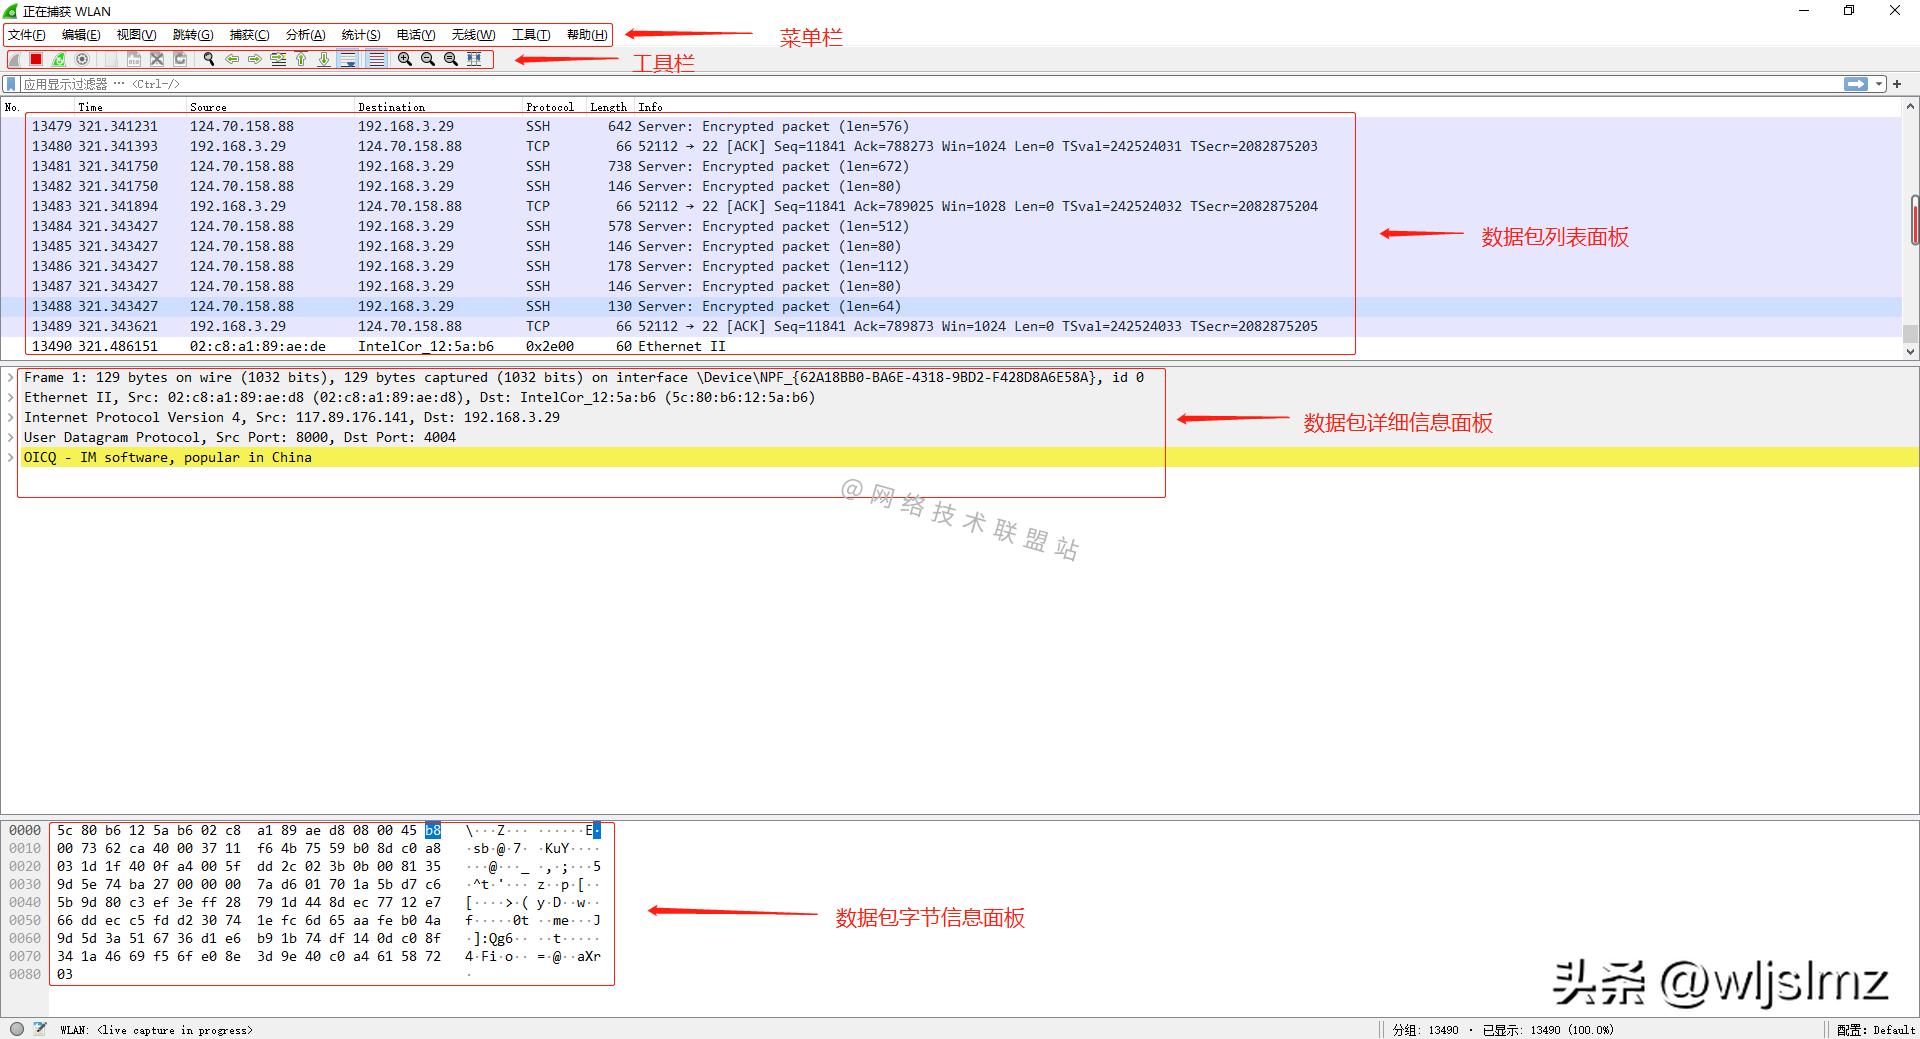Jump to the first packet
The image size is (1920, 1039).
[x=301, y=60]
